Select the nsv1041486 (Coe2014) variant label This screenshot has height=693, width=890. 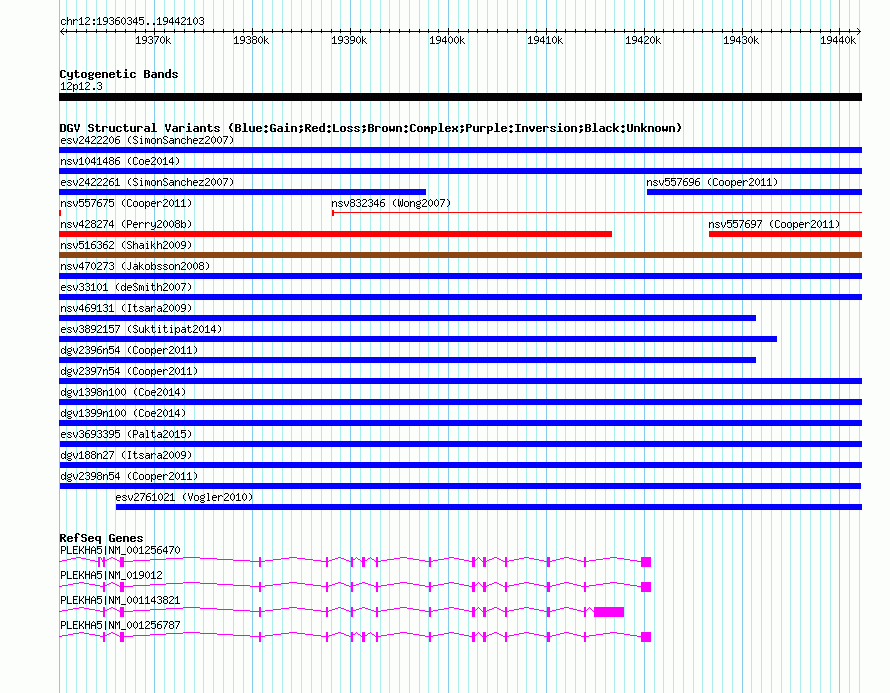[x=120, y=161]
